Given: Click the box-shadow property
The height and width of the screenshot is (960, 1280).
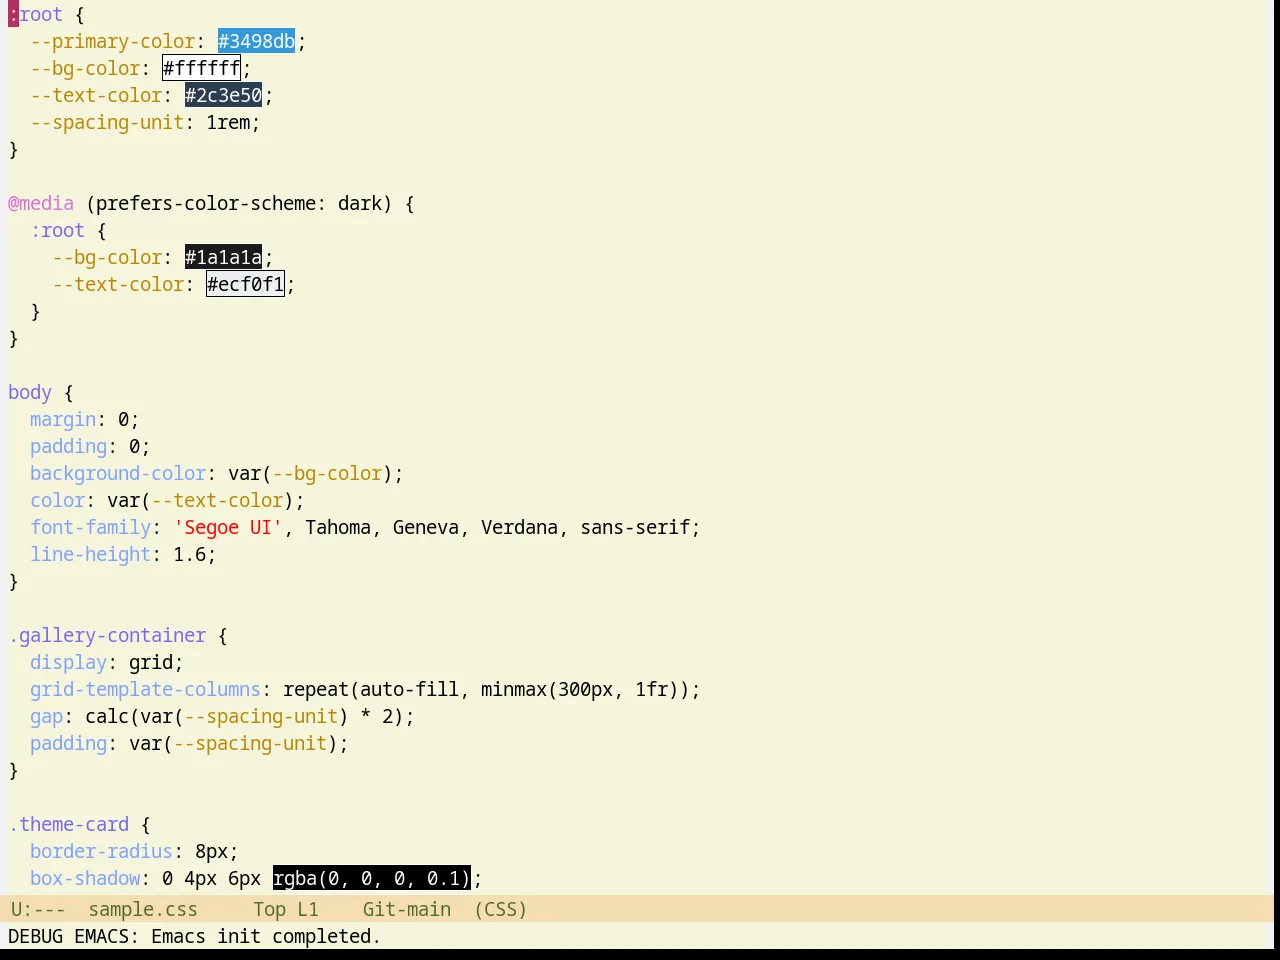Looking at the screenshot, I should (85, 878).
